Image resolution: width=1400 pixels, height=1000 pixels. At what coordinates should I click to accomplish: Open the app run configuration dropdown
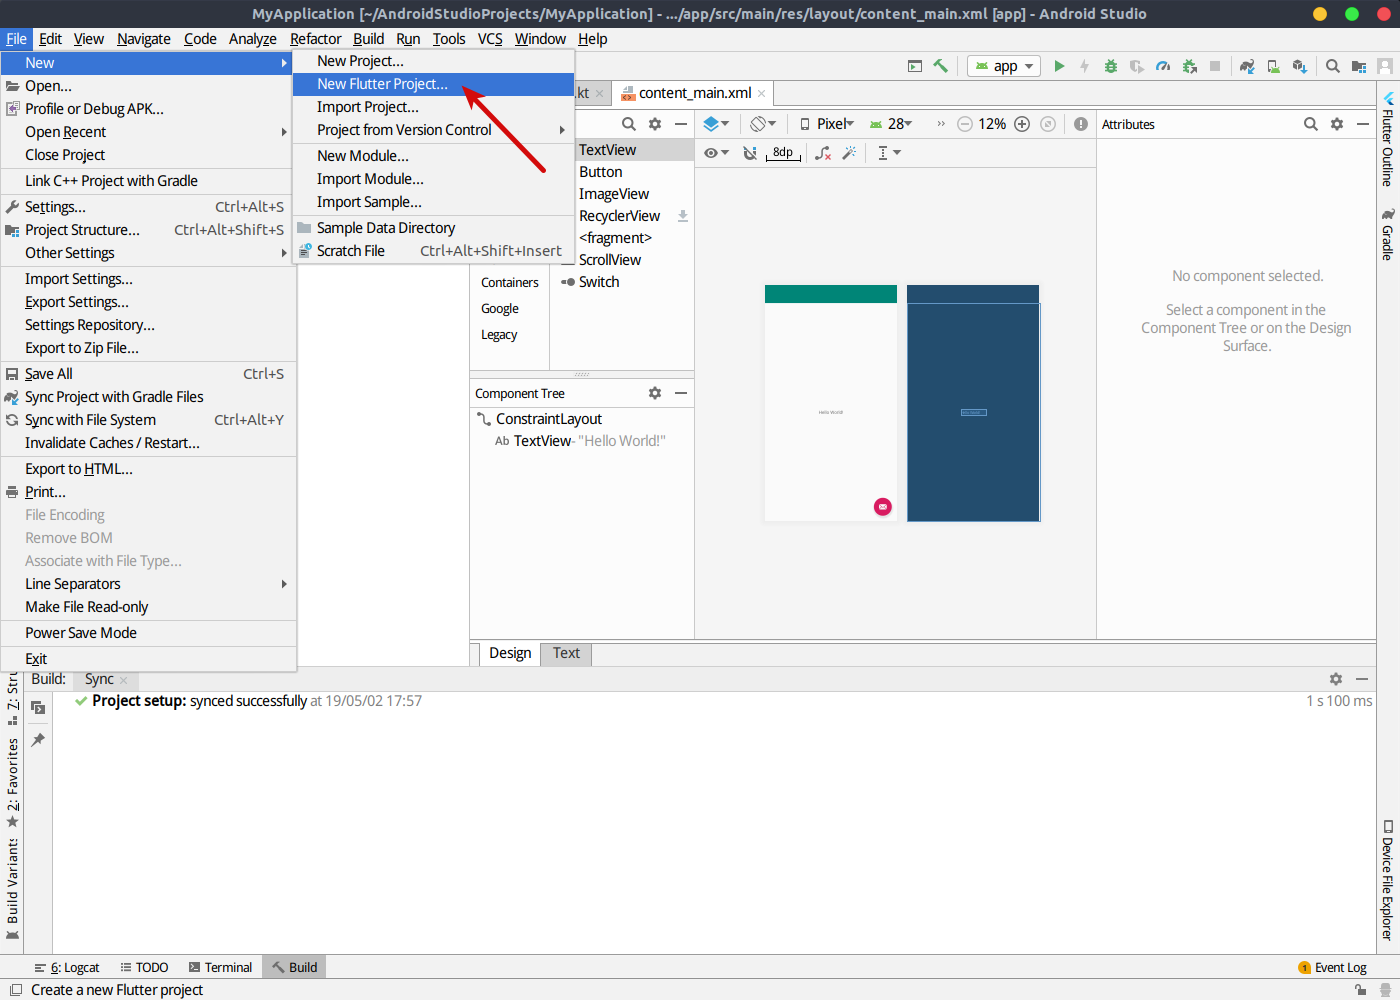pyautogui.click(x=1005, y=66)
